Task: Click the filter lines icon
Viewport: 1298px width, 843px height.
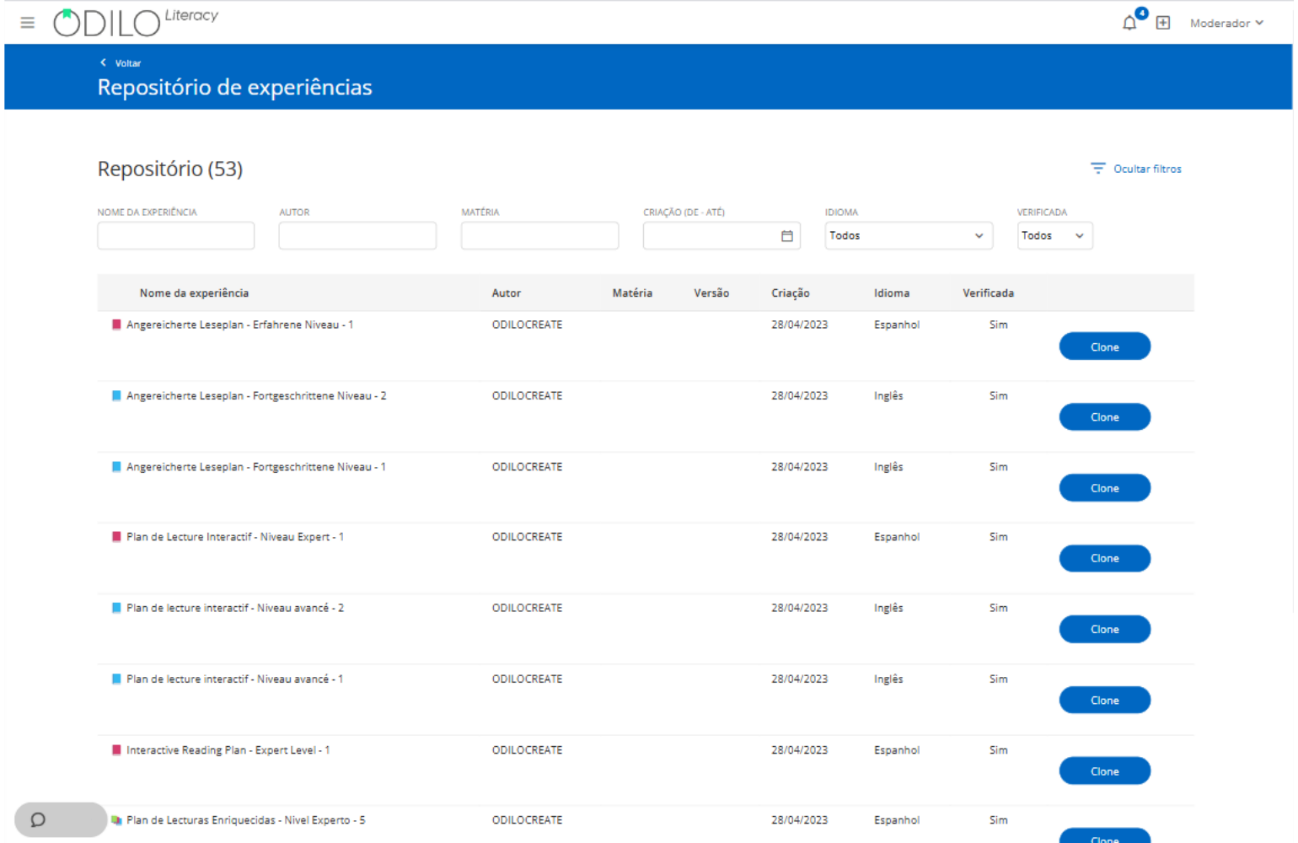Action: [1098, 169]
